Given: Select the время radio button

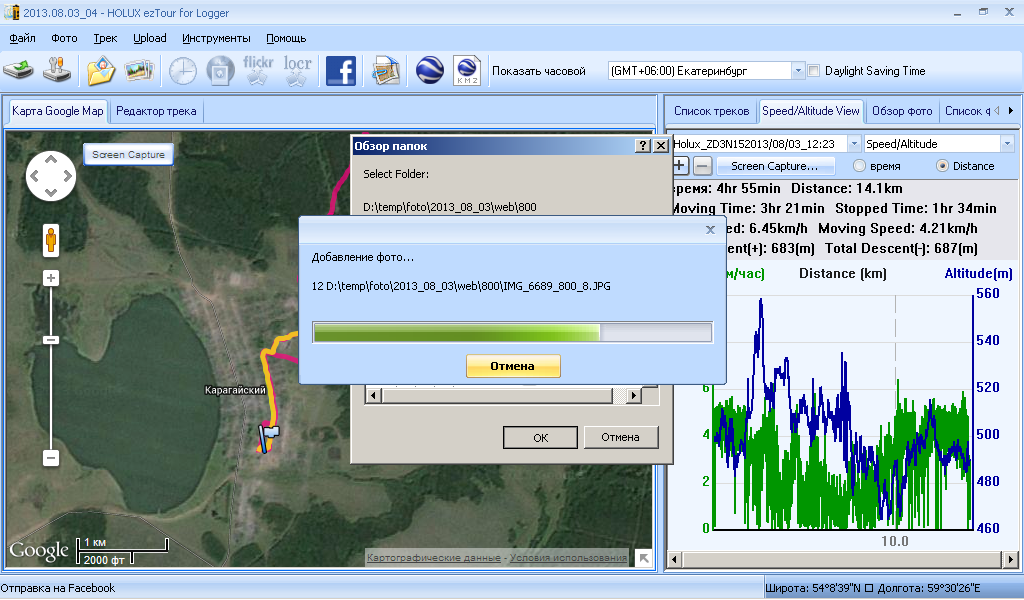Looking at the screenshot, I should click(x=859, y=166).
